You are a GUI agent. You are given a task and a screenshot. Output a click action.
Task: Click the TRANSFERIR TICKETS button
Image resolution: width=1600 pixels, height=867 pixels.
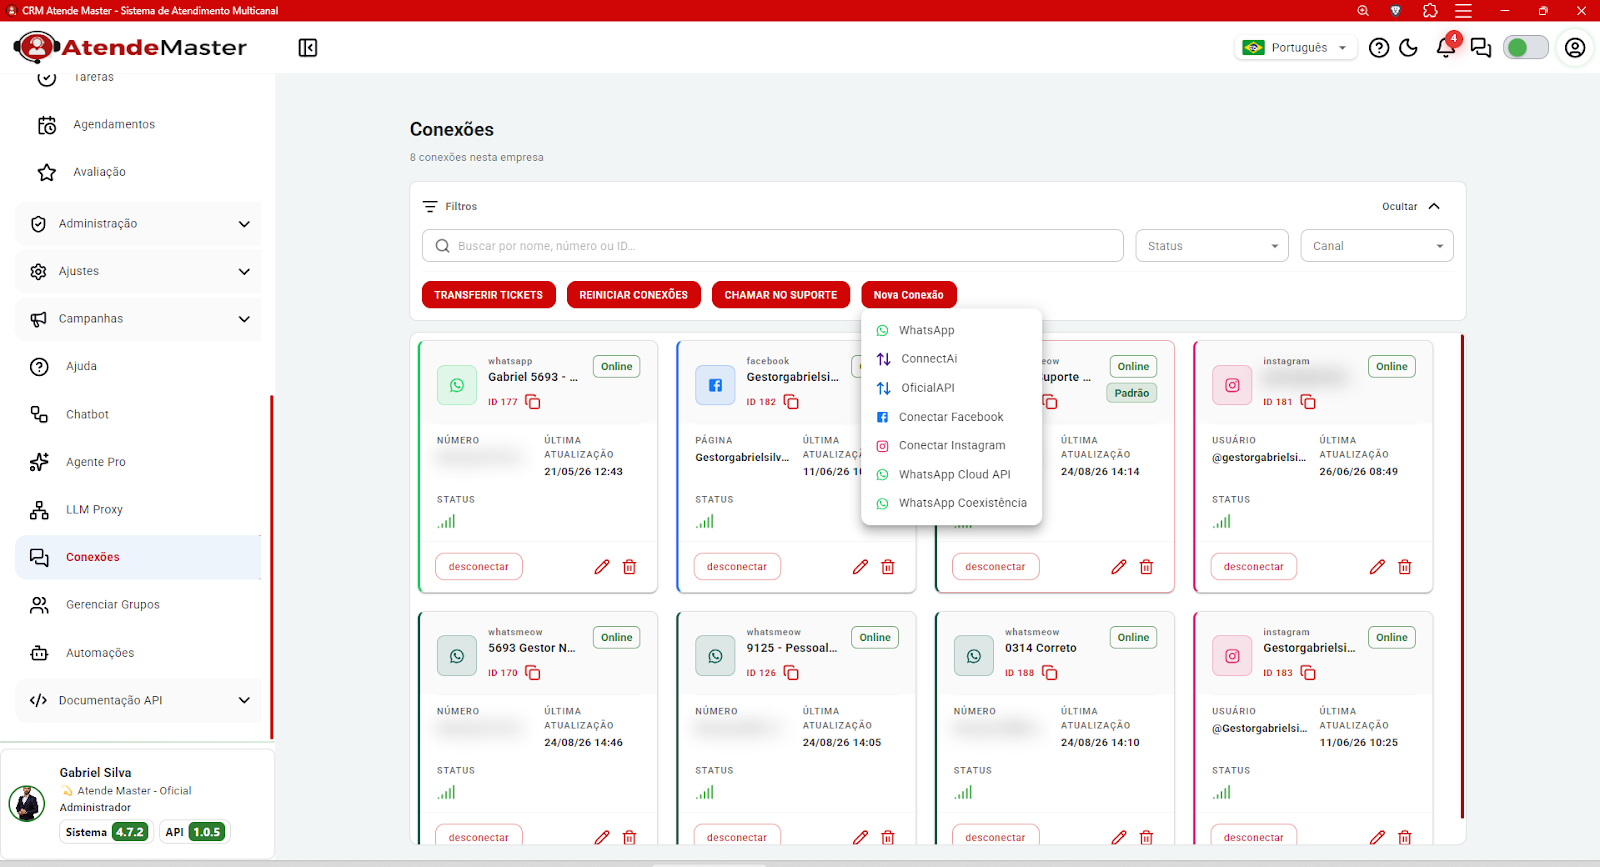[x=489, y=295]
